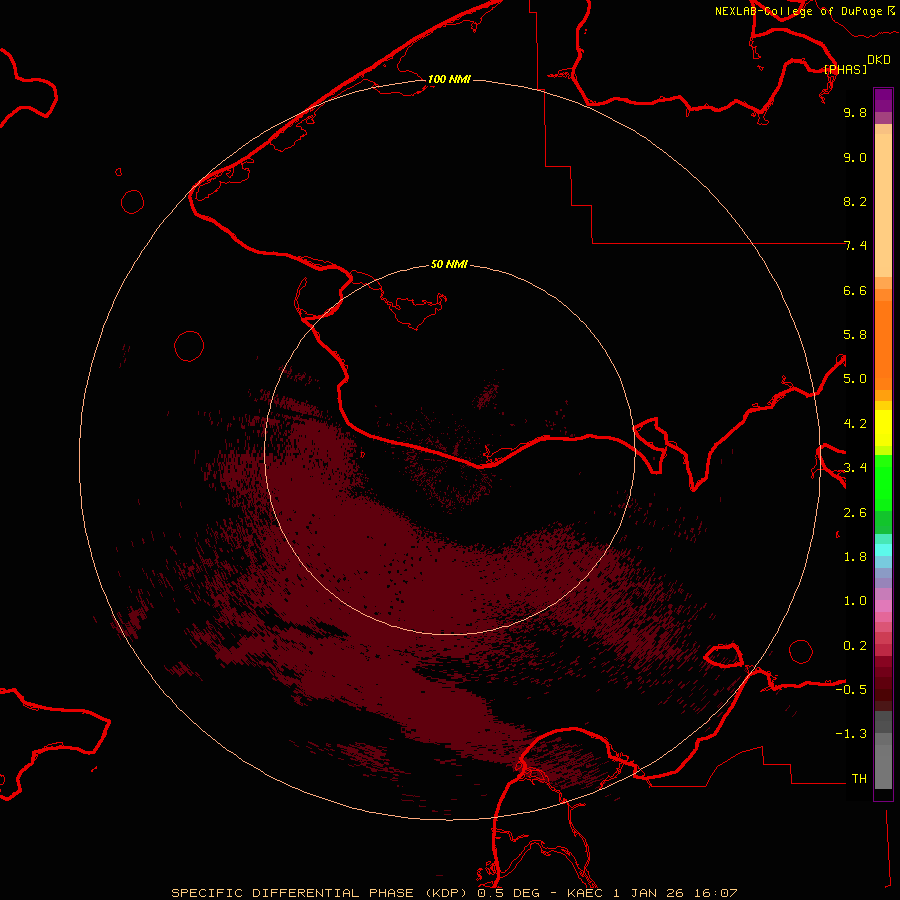
Task: Click the 2.6 scale value
Action: (x=855, y=513)
